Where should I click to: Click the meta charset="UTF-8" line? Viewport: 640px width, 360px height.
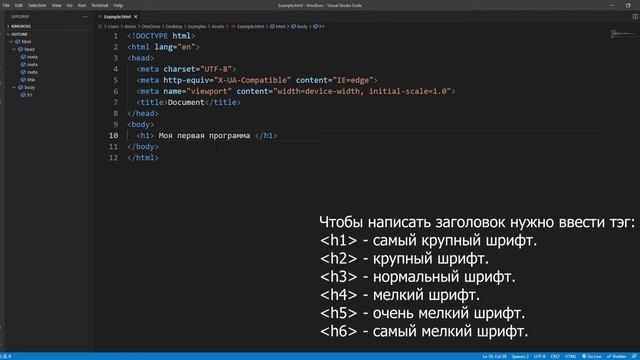click(186, 69)
